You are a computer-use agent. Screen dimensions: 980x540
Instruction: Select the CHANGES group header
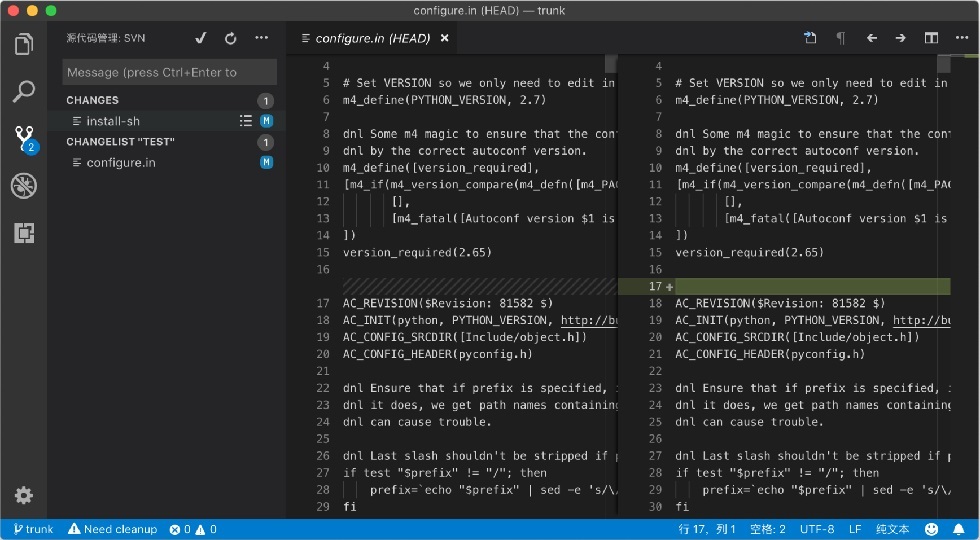click(x=92, y=100)
